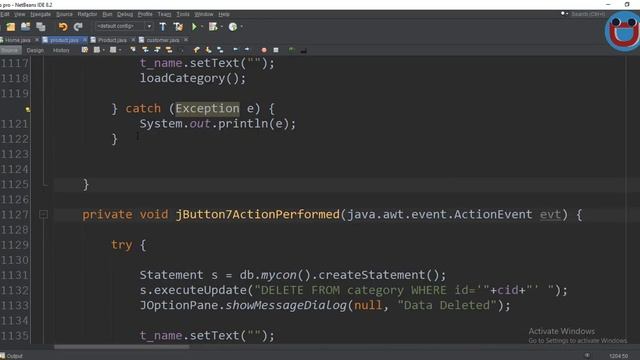Click the Save All icon in main toolbar
This screenshot has width=640, height=360.
point(40,27)
